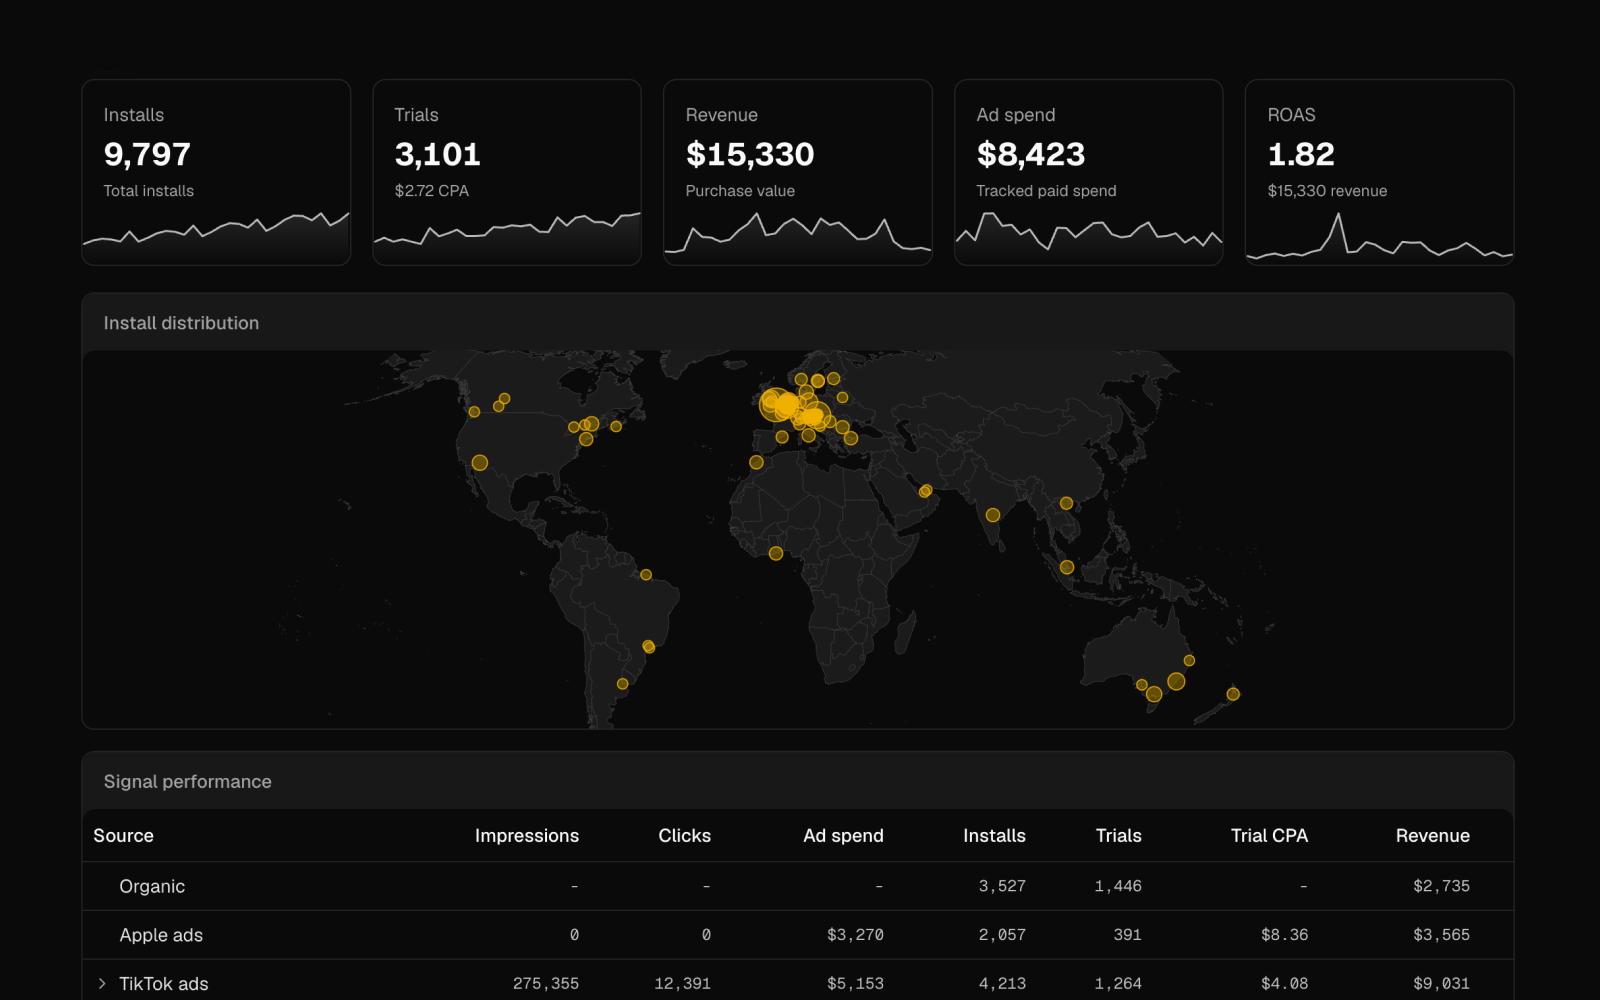Viewport: 1600px width, 1000px height.
Task: Click the 9,797 total installs figure
Action: [147, 154]
